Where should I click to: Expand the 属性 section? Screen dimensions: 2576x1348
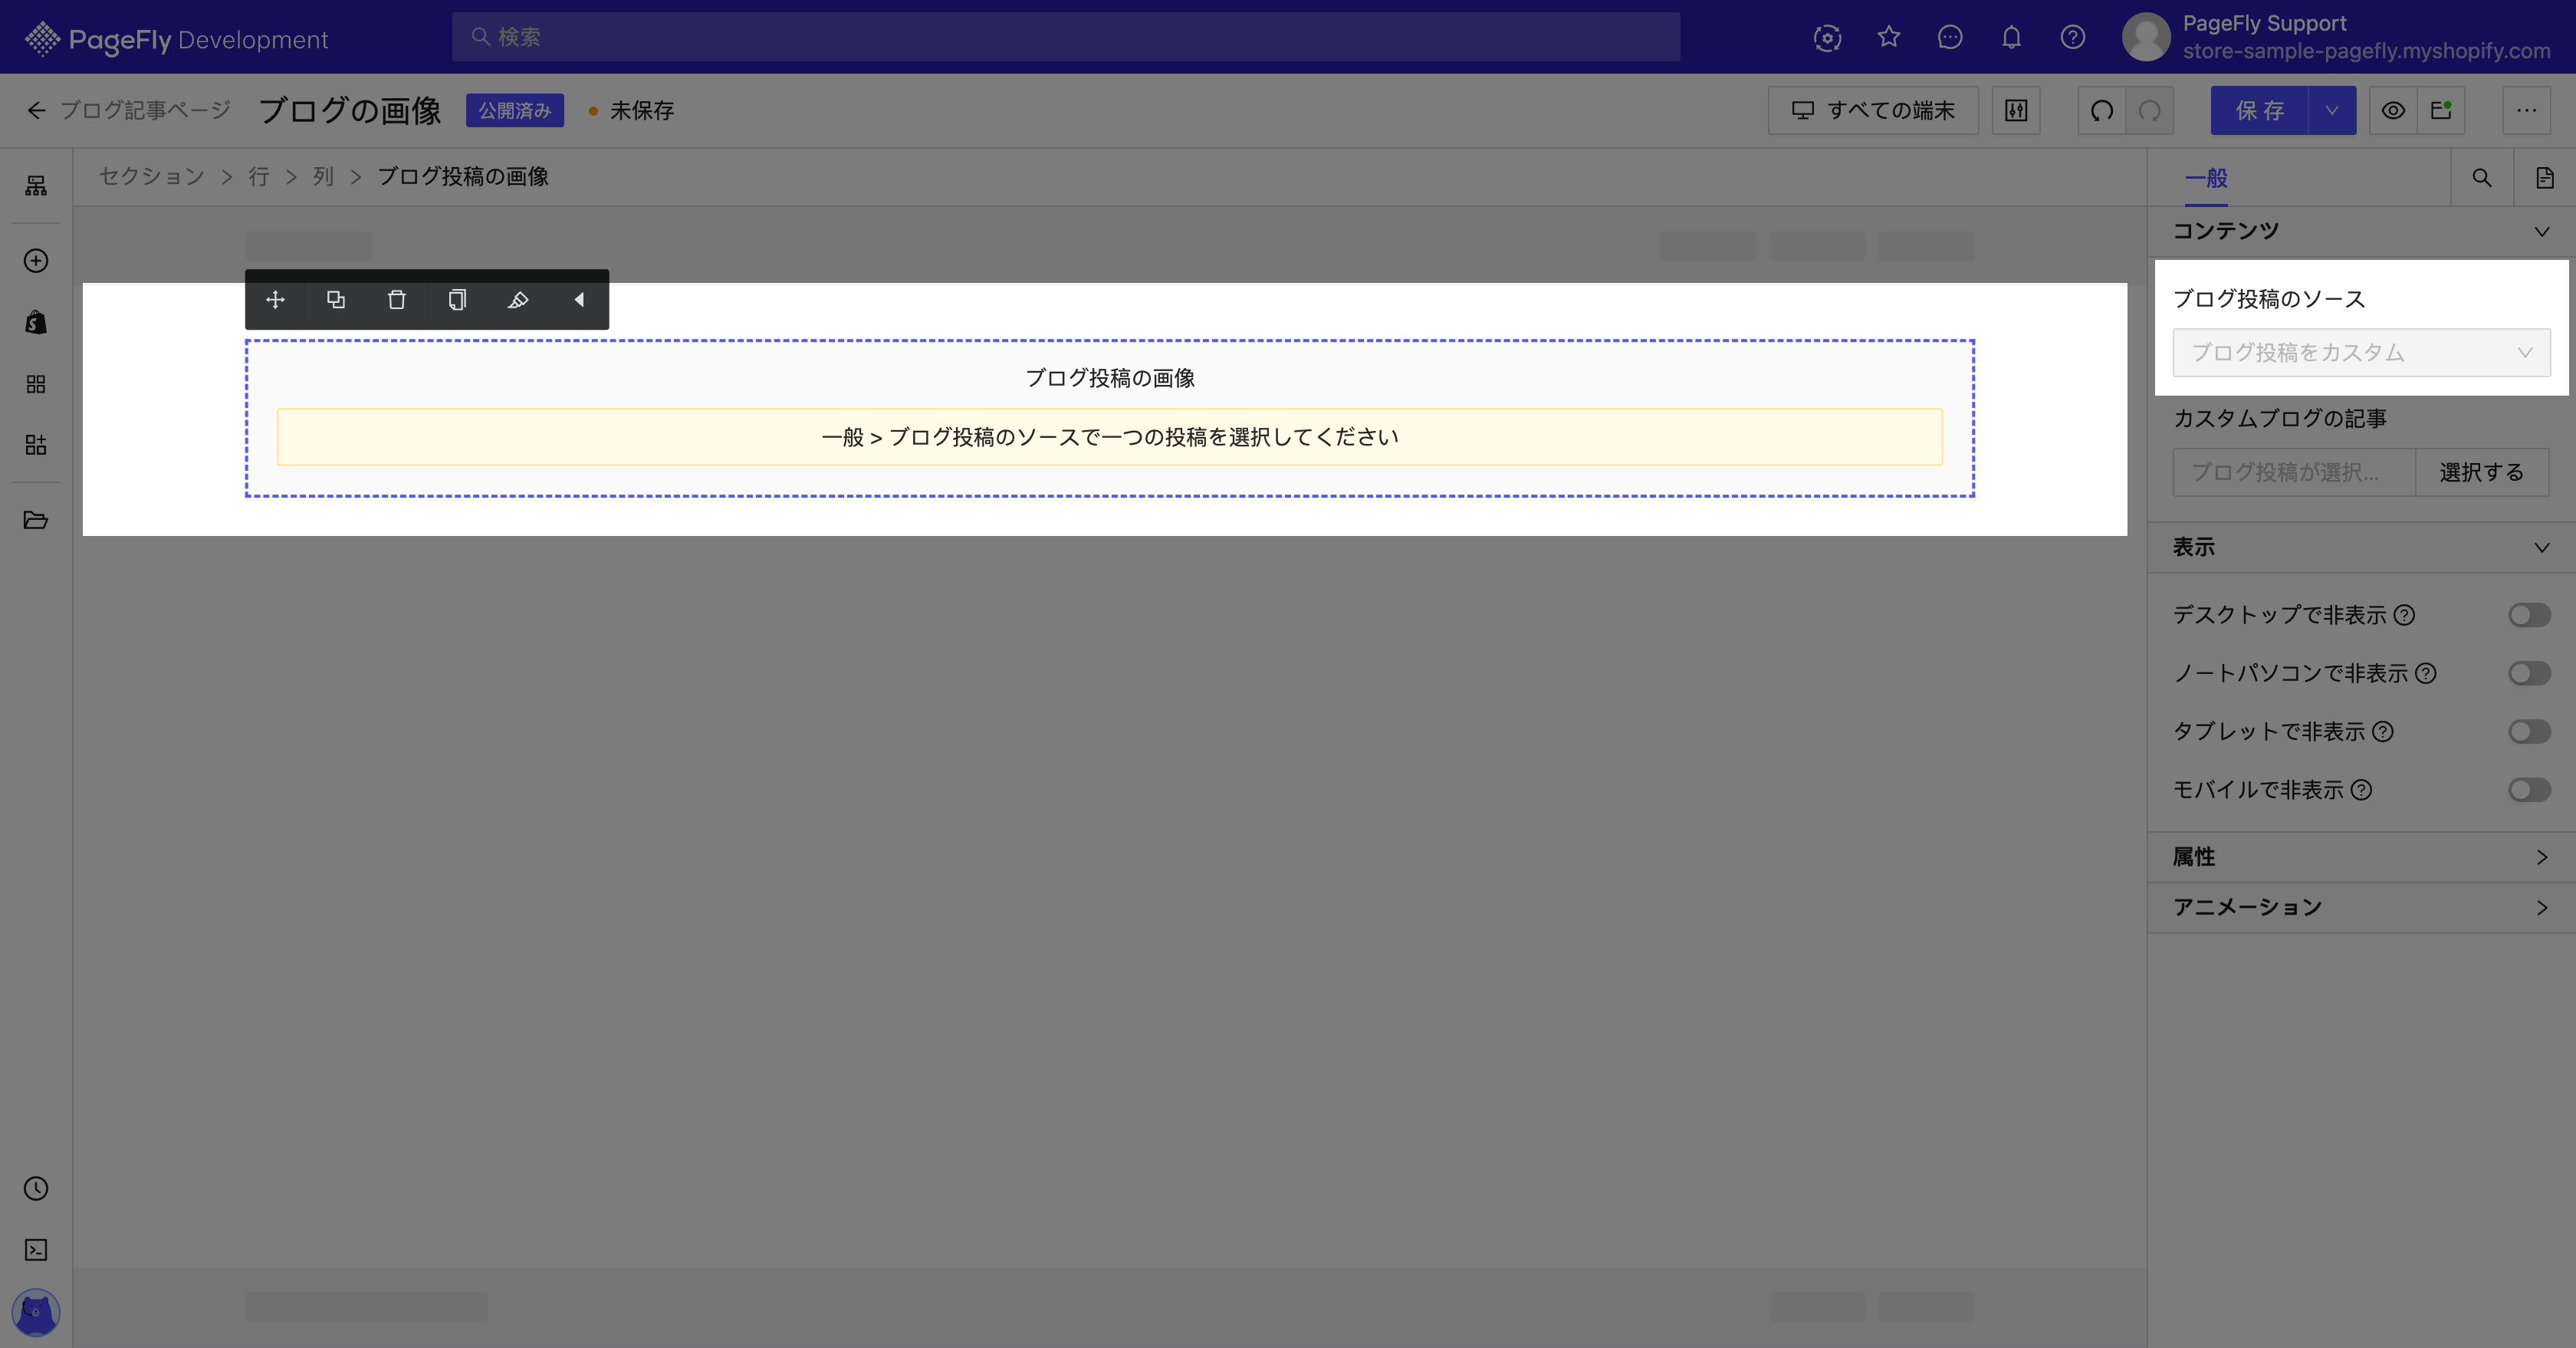(2361, 857)
